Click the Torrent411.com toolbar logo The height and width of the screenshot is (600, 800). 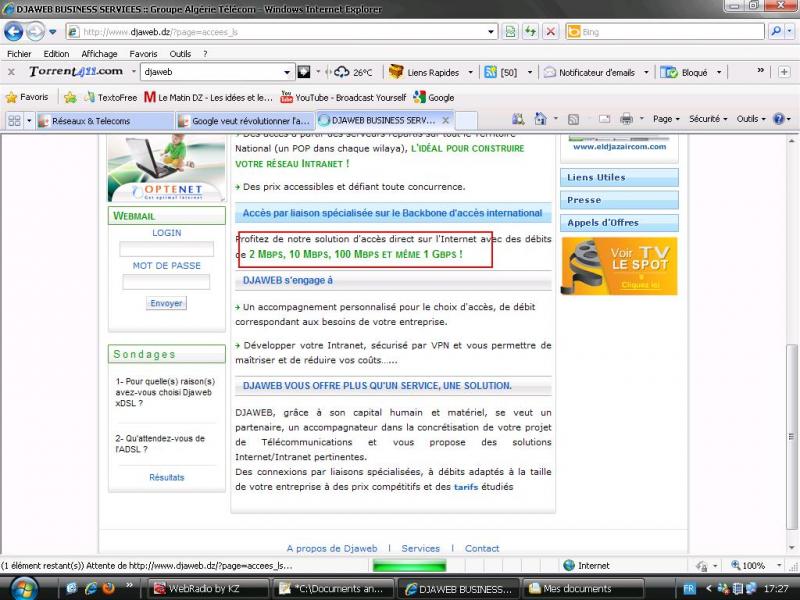click(76, 71)
